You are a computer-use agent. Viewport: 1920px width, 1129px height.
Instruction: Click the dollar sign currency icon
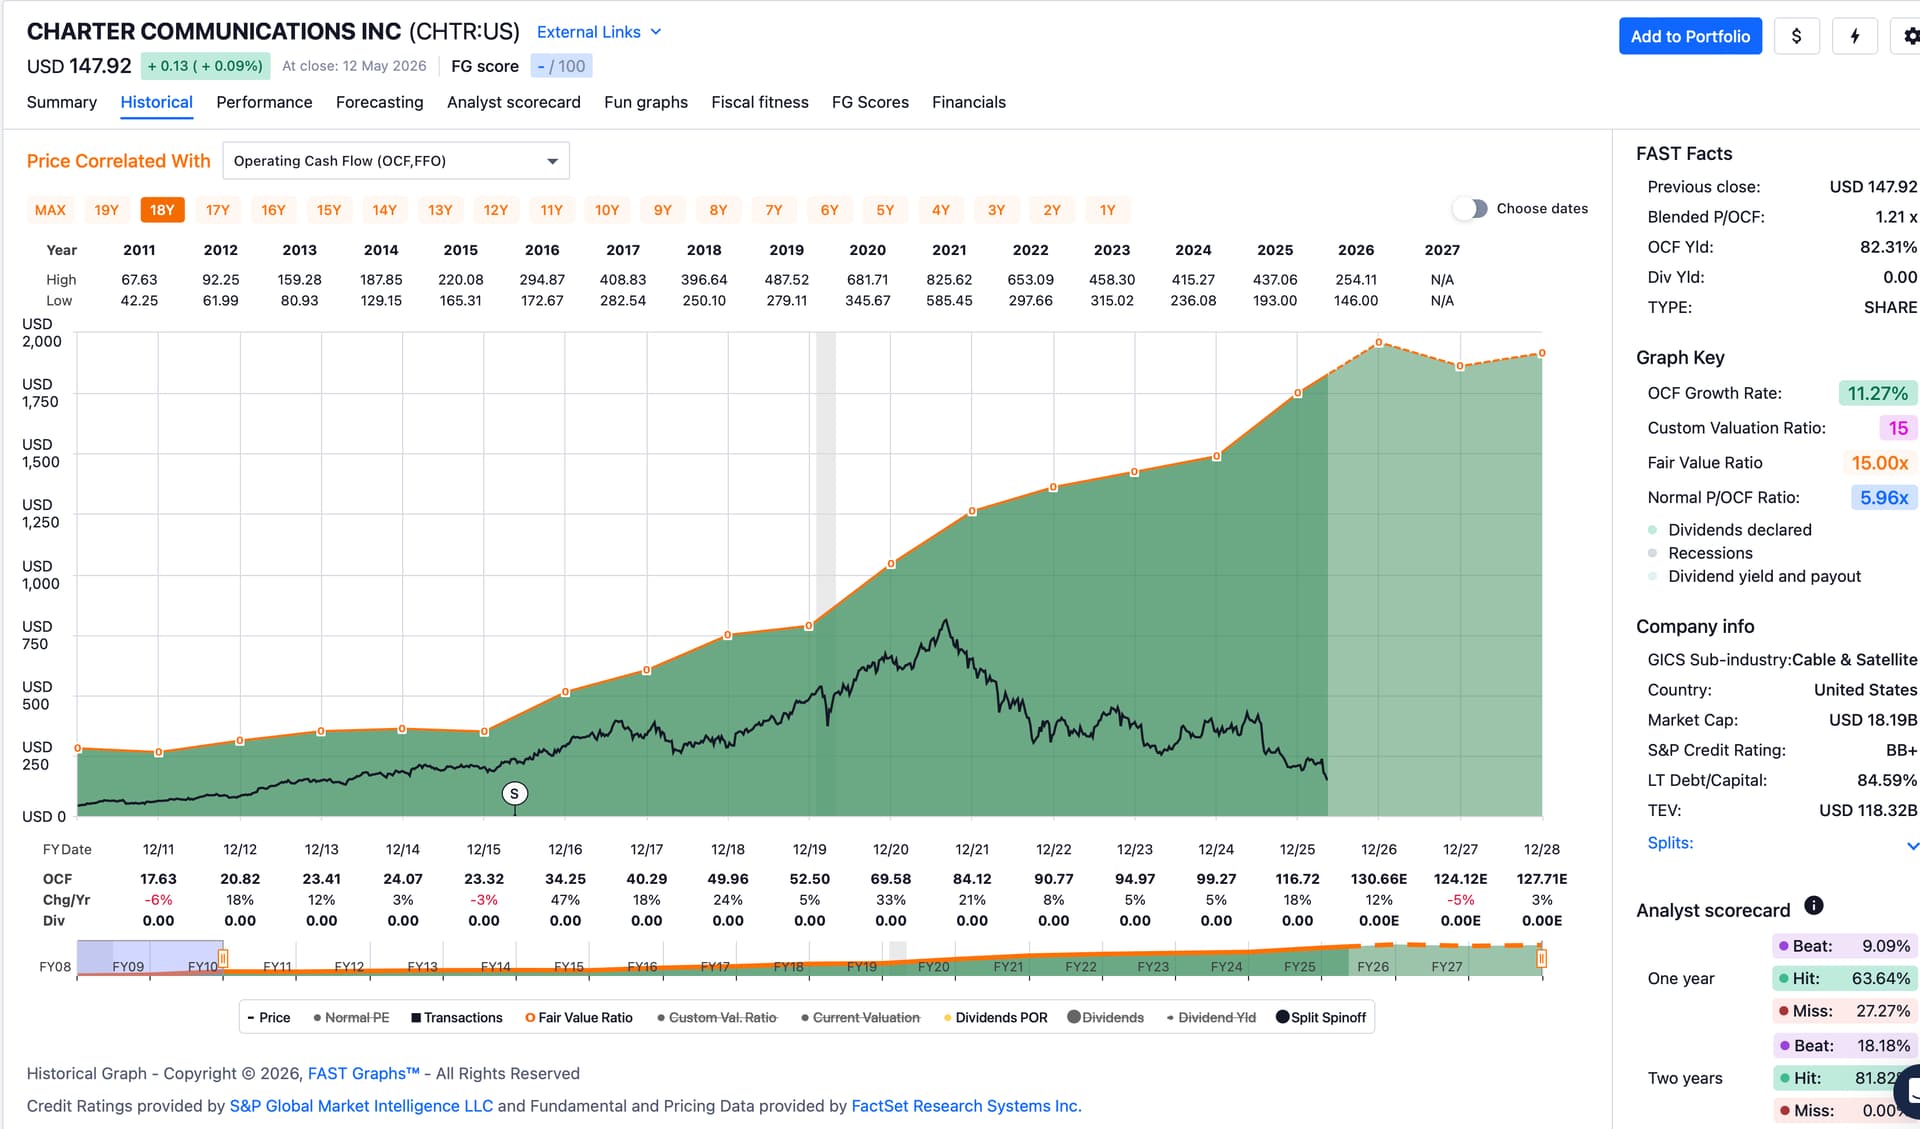(x=1796, y=36)
